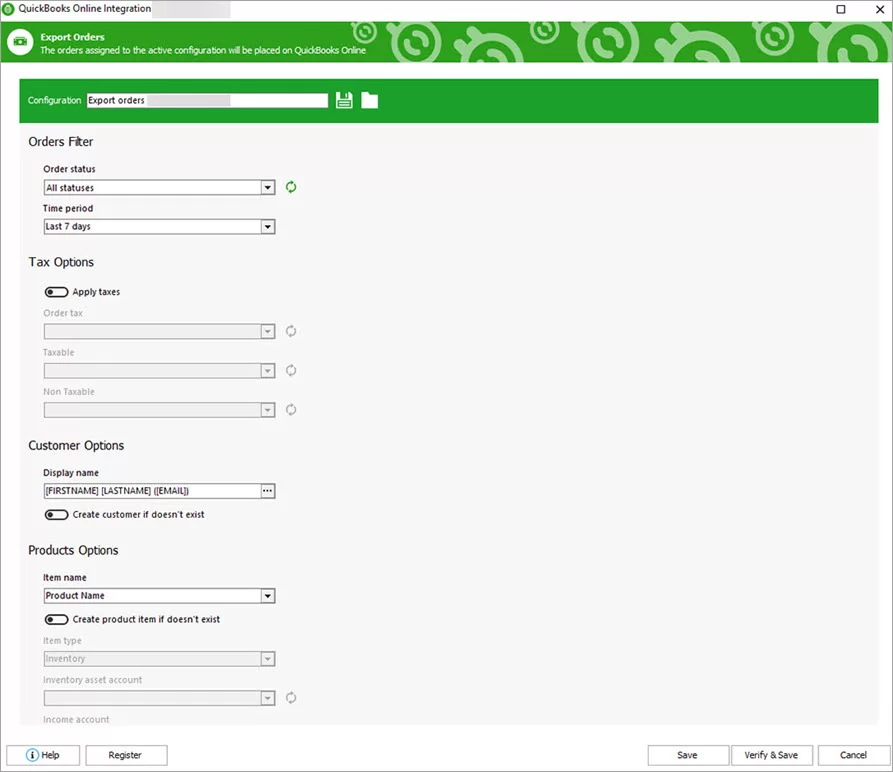Click the Register button
Screen dimensions: 893x772
point(126,755)
